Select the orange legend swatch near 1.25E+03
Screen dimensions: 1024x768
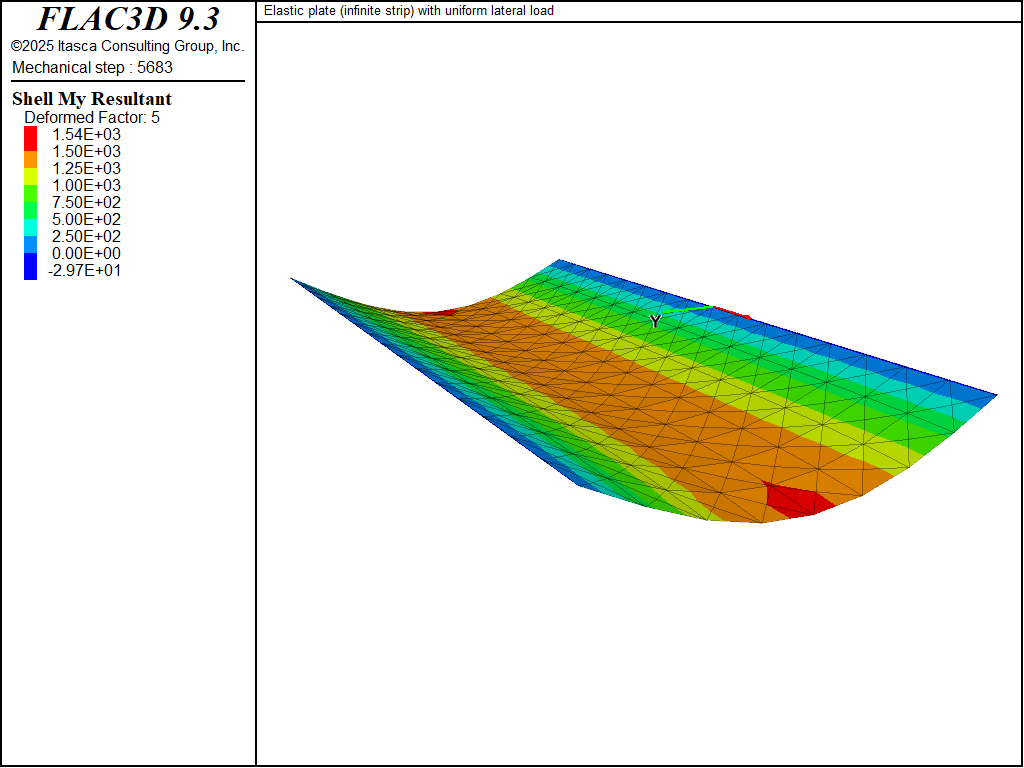pyautogui.click(x=31, y=160)
